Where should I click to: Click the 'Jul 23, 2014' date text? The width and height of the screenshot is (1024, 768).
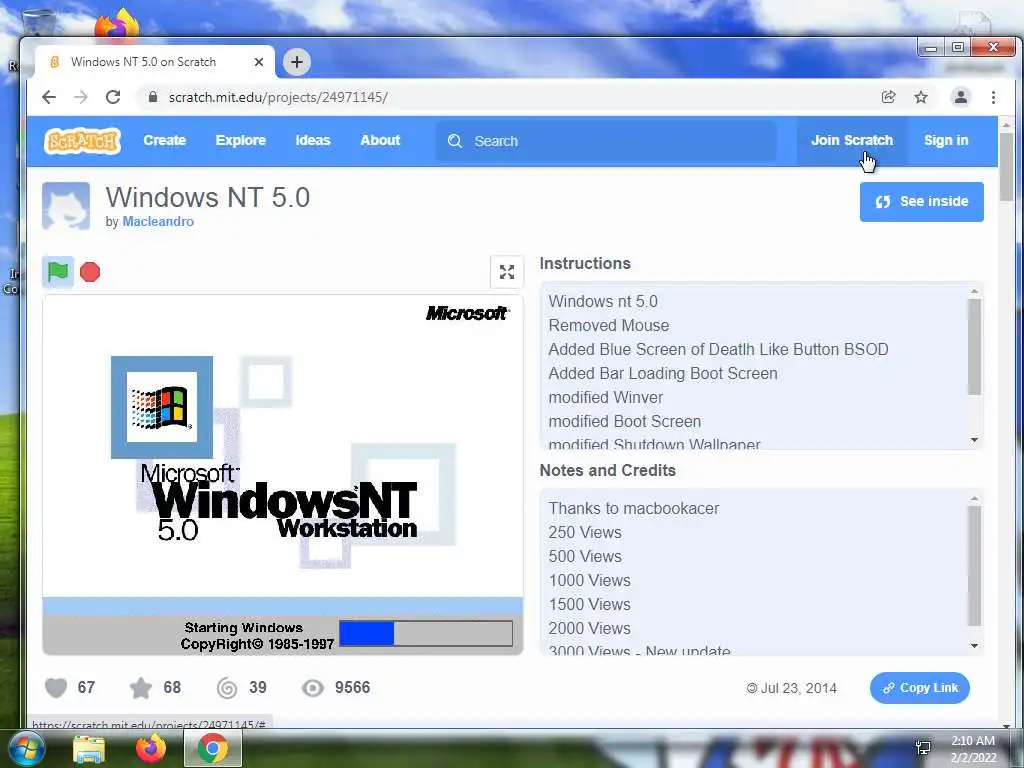[x=798, y=688]
